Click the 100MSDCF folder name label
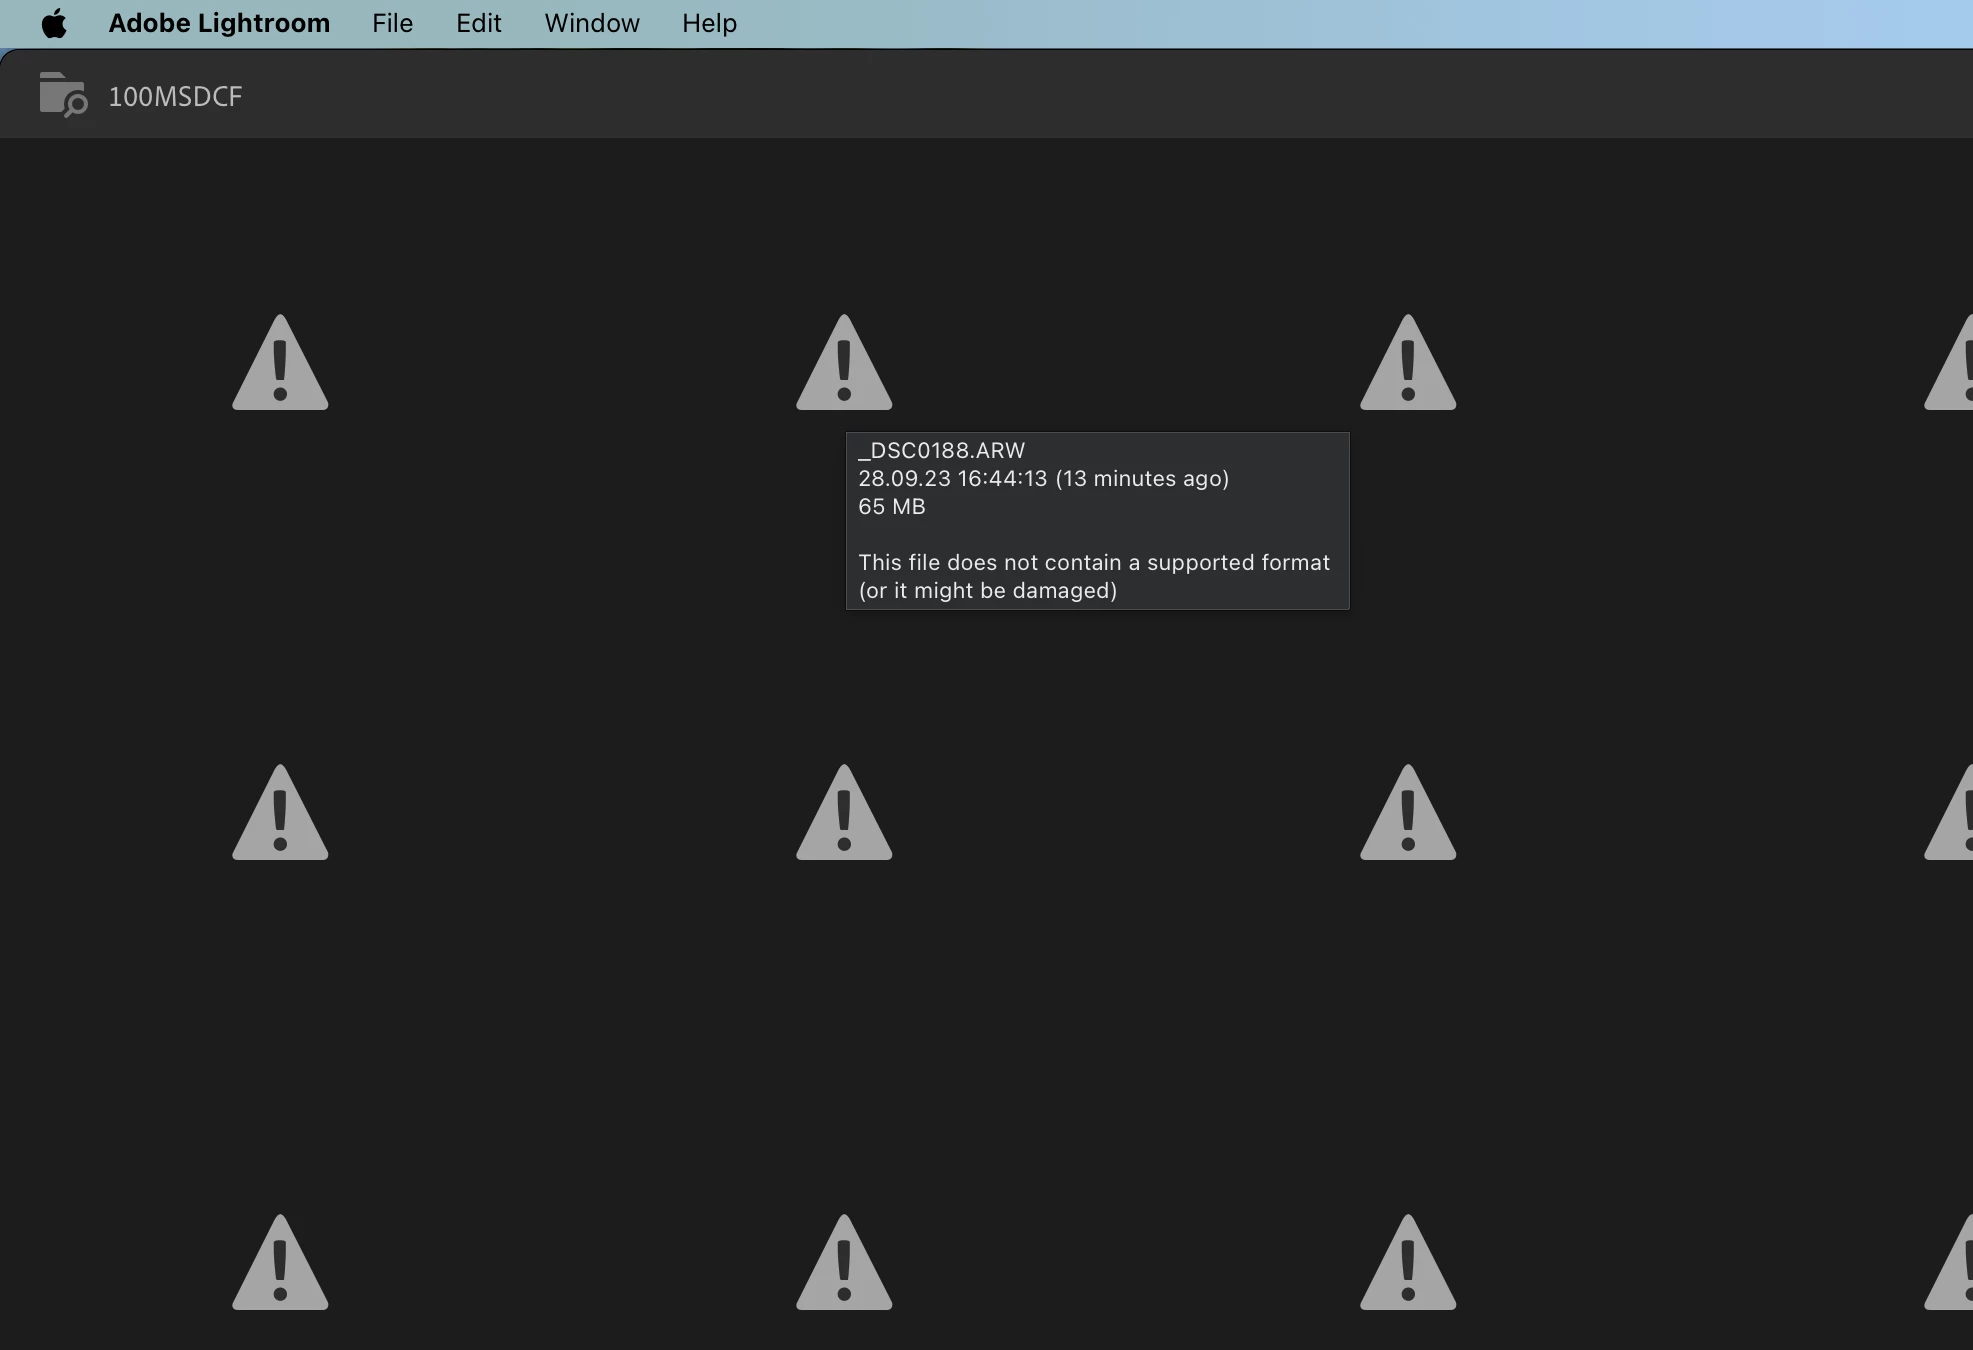The height and width of the screenshot is (1350, 1973). [175, 97]
